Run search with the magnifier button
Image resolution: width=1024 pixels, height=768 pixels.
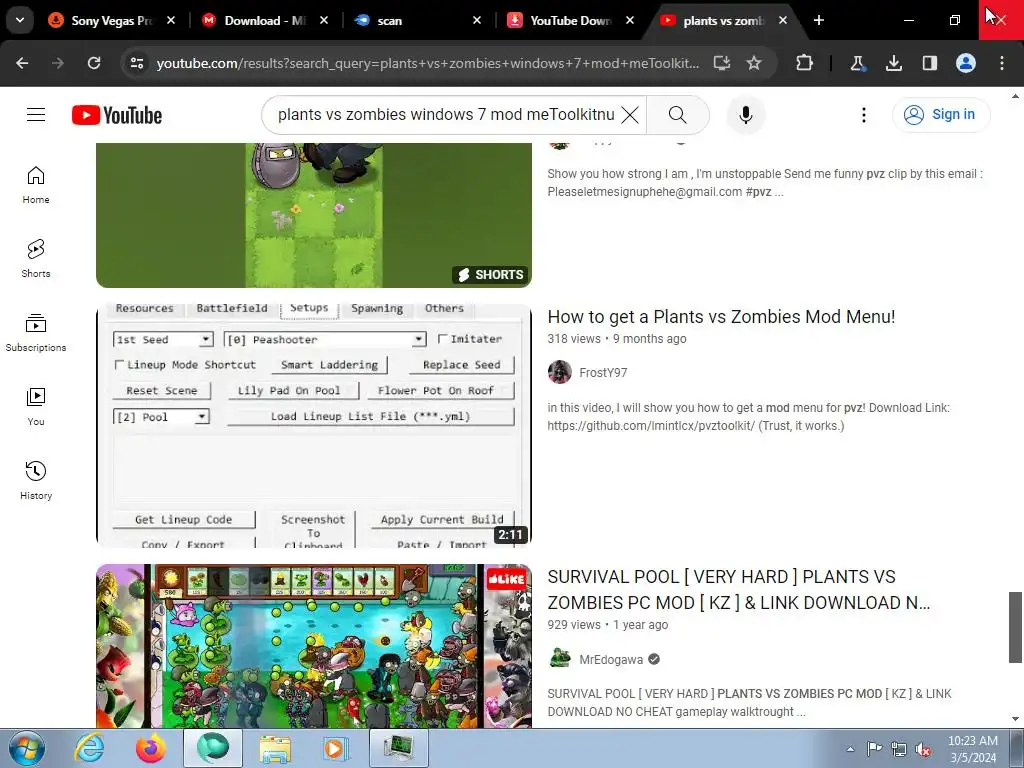tap(678, 115)
